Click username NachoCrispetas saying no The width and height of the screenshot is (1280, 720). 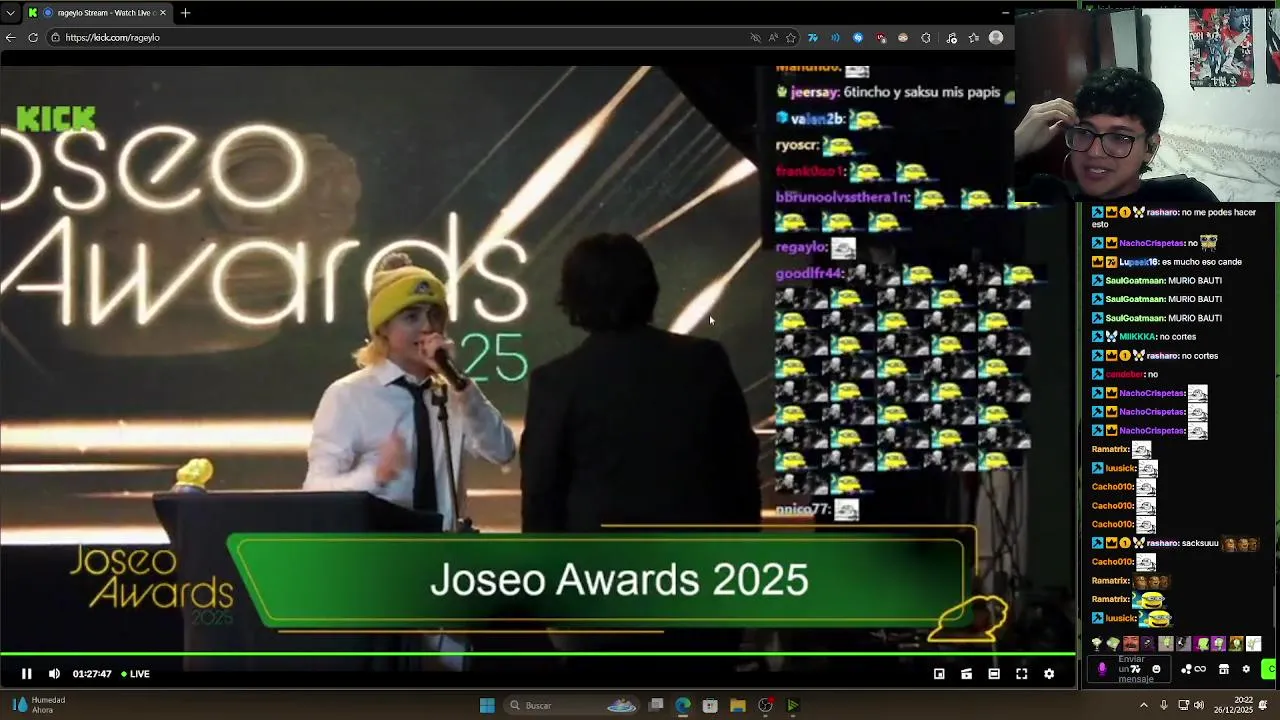(1151, 243)
